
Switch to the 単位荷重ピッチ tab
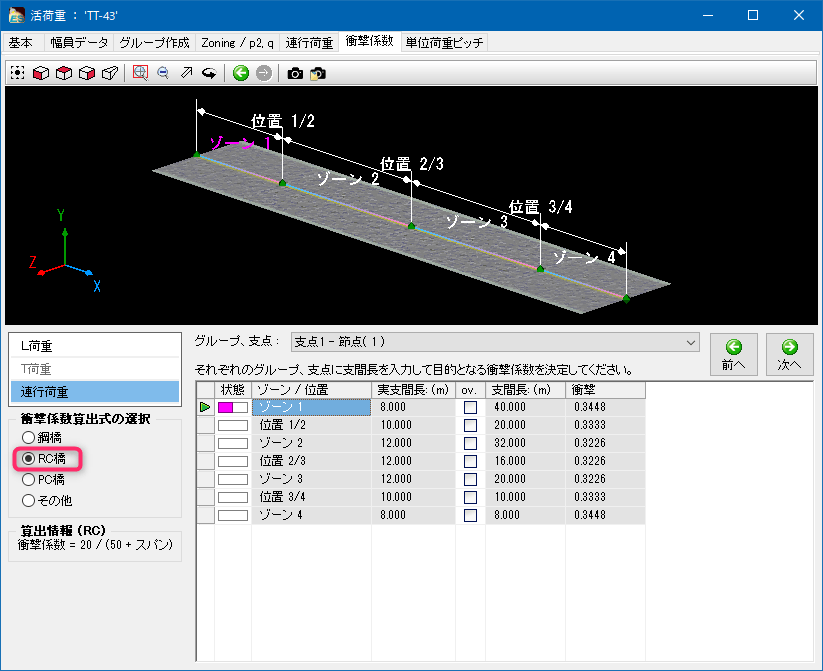click(x=445, y=43)
